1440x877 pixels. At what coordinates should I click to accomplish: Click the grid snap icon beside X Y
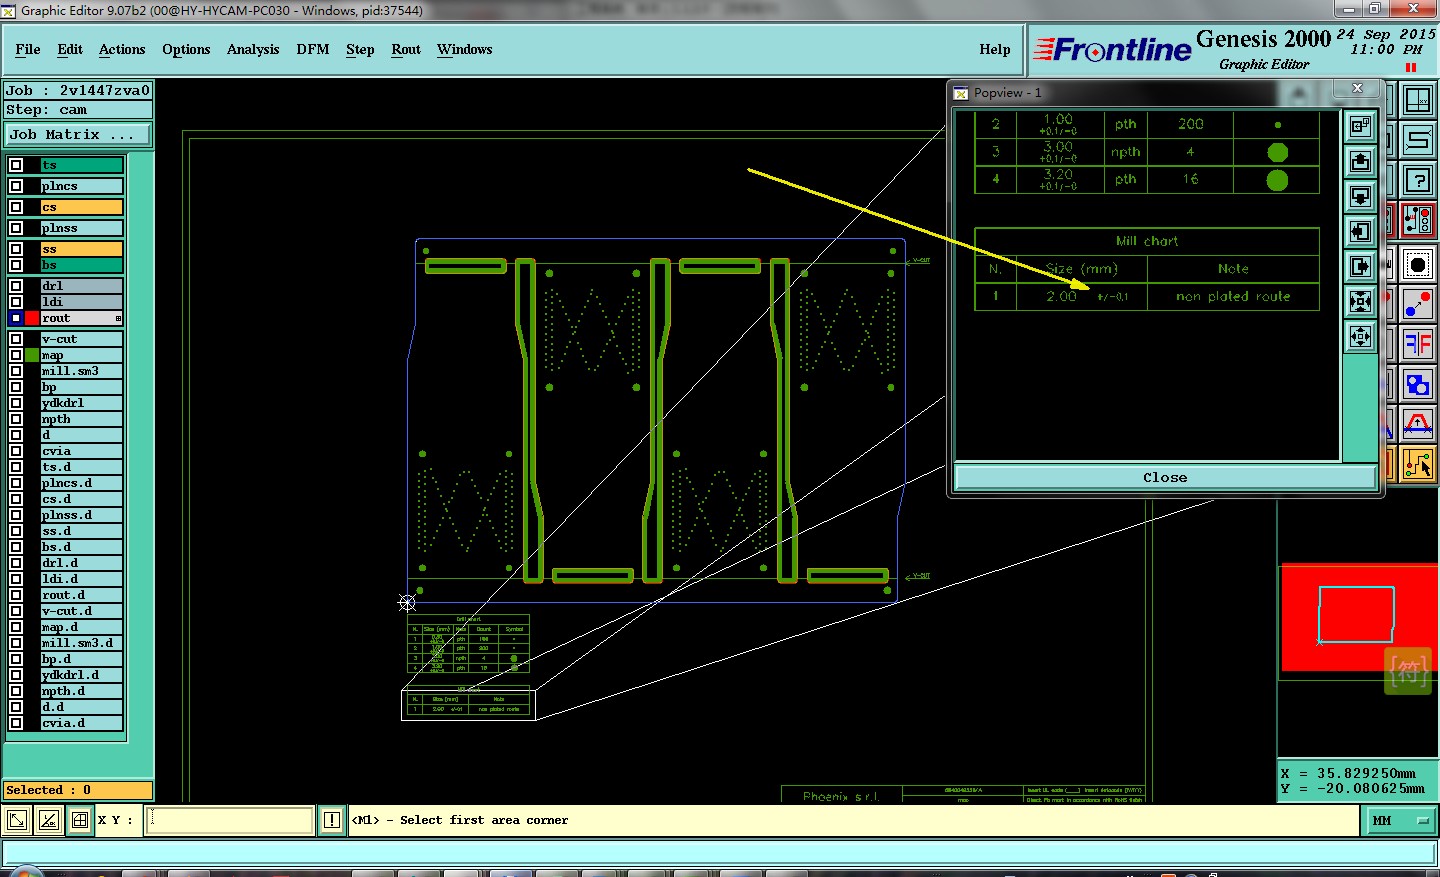[x=80, y=821]
